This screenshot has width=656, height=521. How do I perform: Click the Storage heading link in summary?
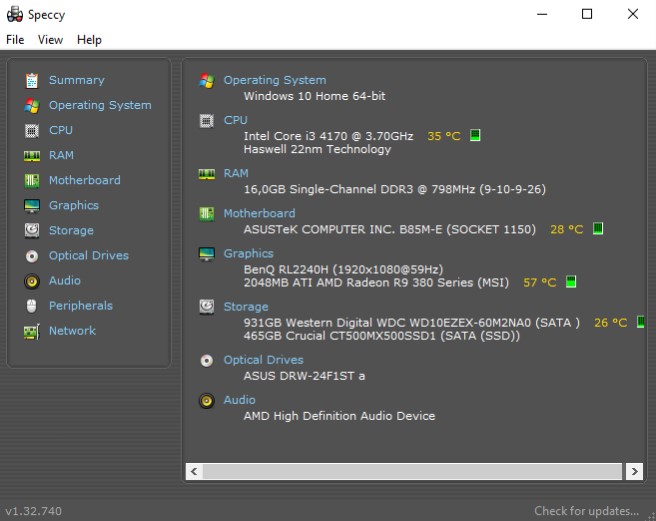246,307
